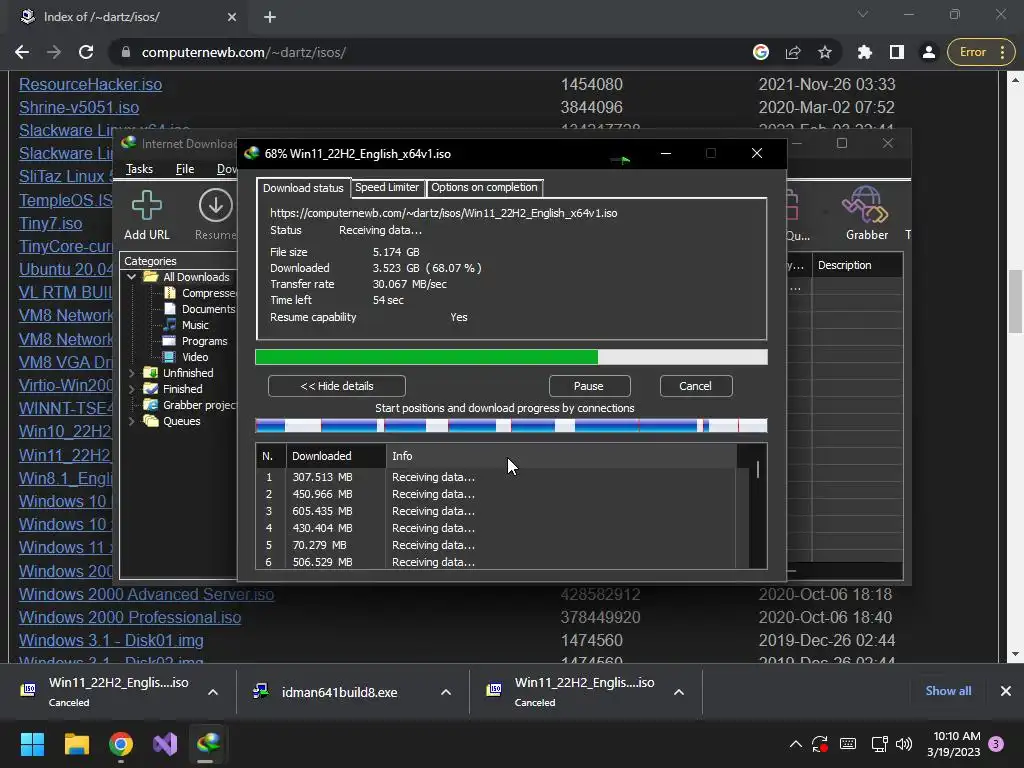The height and width of the screenshot is (768, 1024).
Task: Open the Tasks menu in IDM
Action: click(x=139, y=169)
